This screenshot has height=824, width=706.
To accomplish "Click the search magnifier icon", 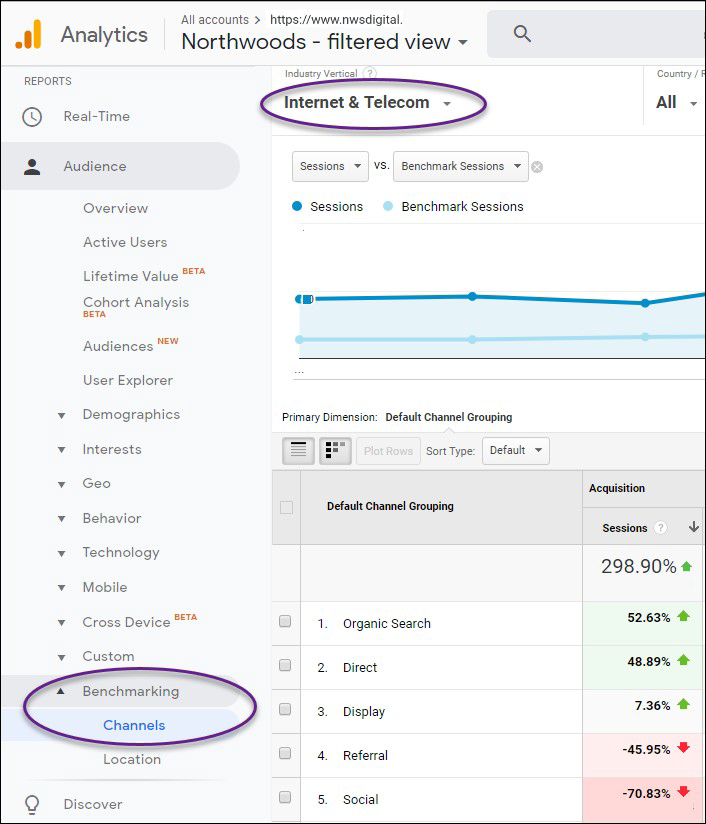I will click(x=522, y=34).
